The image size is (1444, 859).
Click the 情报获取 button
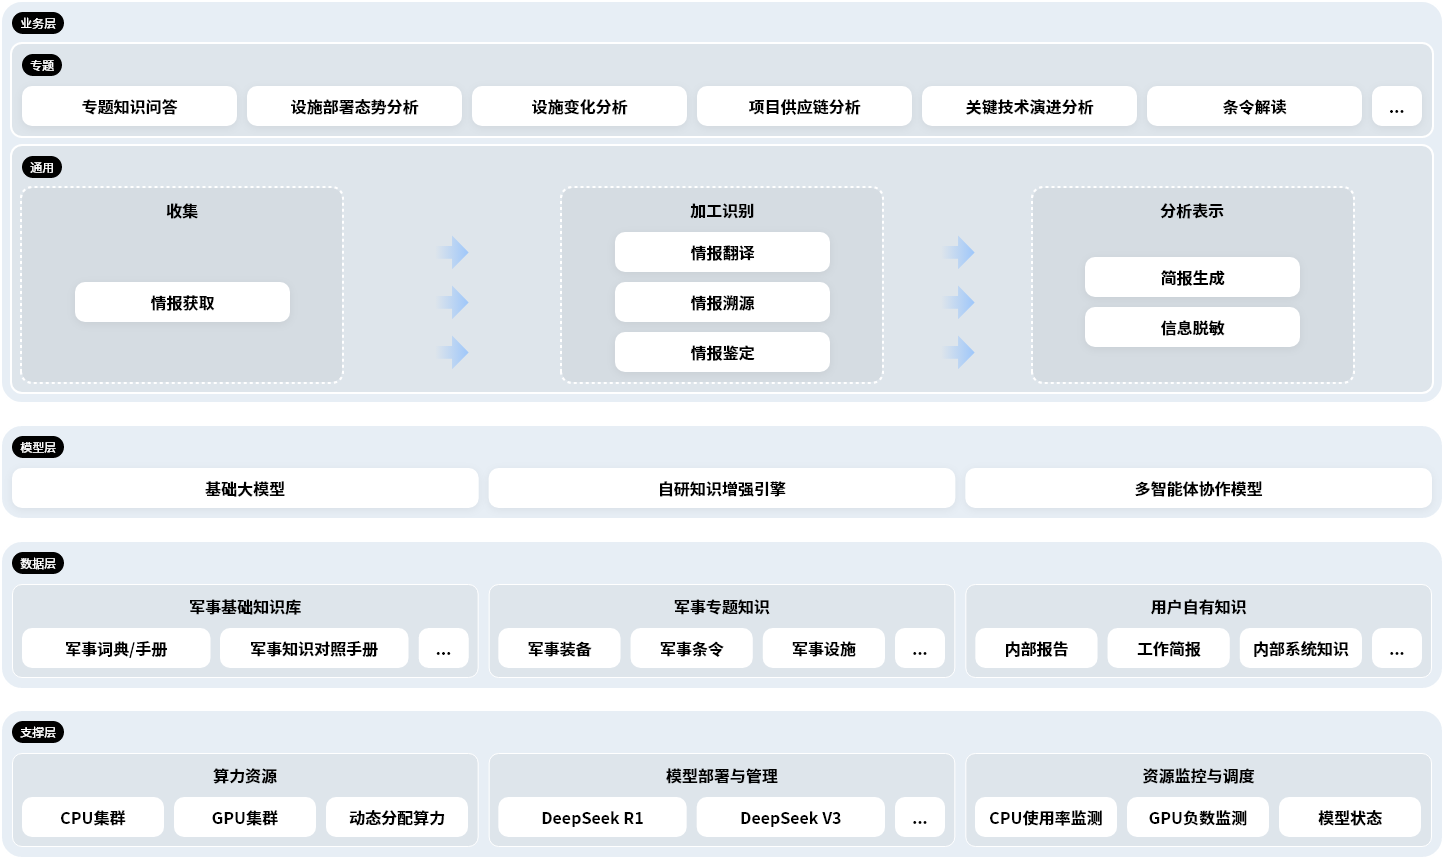182,303
